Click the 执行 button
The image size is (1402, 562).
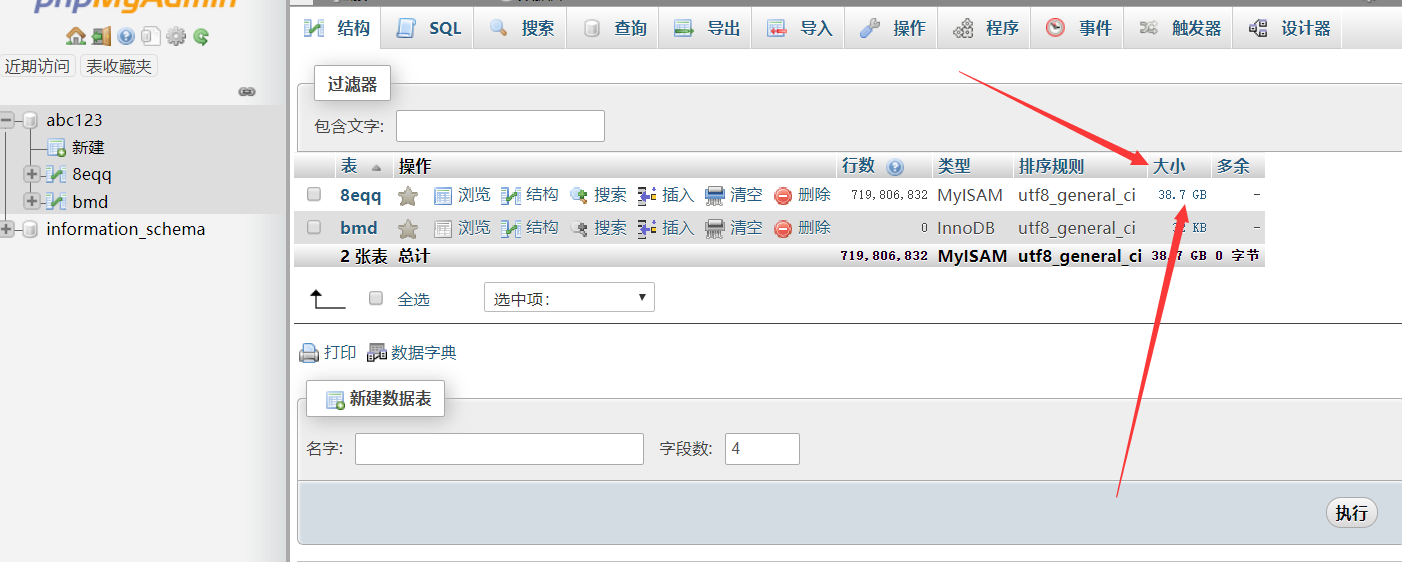click(1351, 513)
